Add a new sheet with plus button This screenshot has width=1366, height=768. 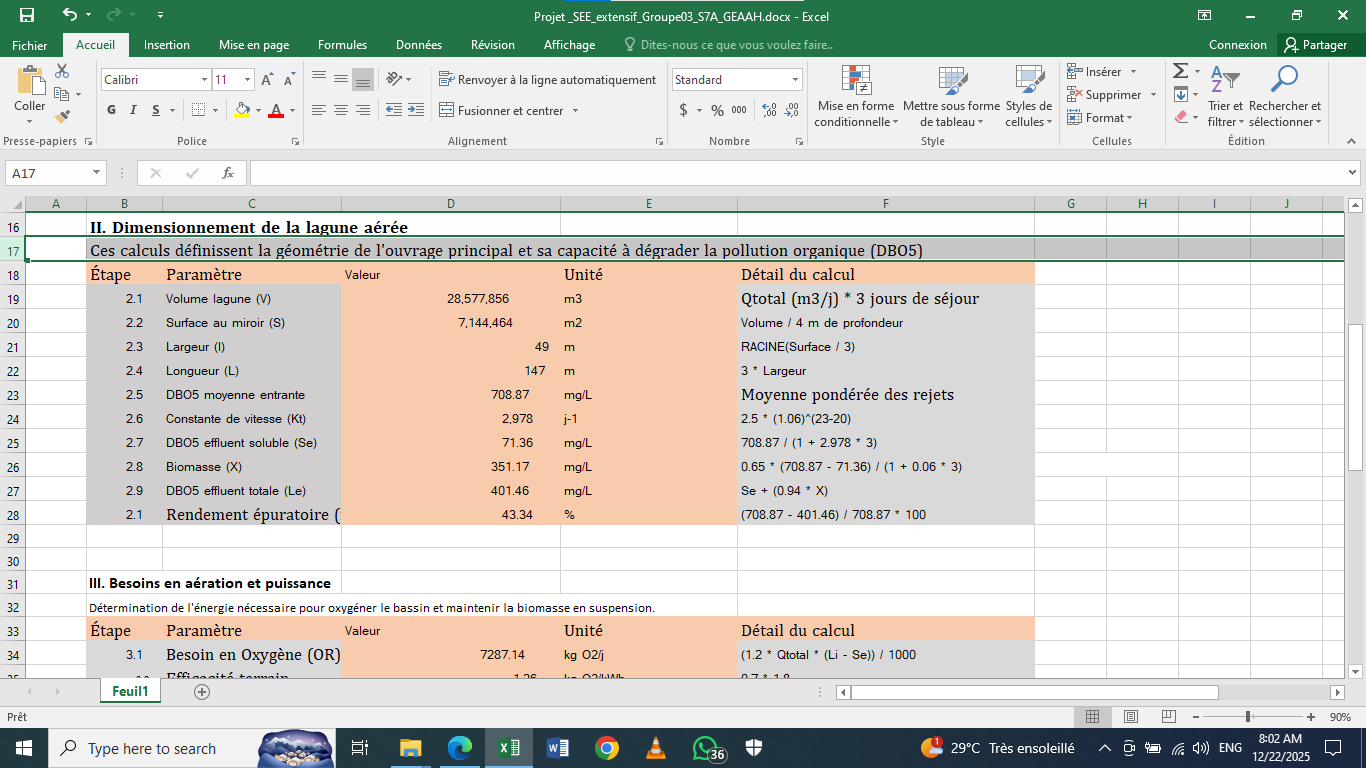pos(202,692)
